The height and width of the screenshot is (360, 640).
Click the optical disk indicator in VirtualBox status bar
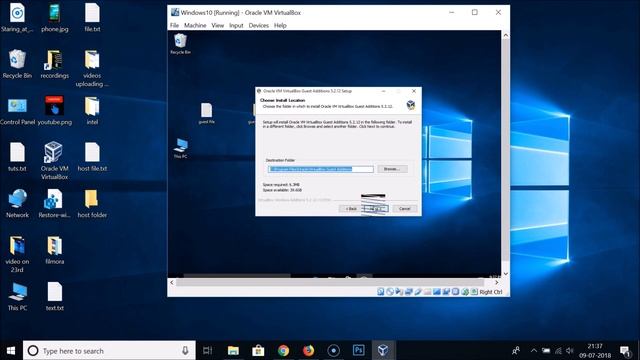pyautogui.click(x=390, y=292)
